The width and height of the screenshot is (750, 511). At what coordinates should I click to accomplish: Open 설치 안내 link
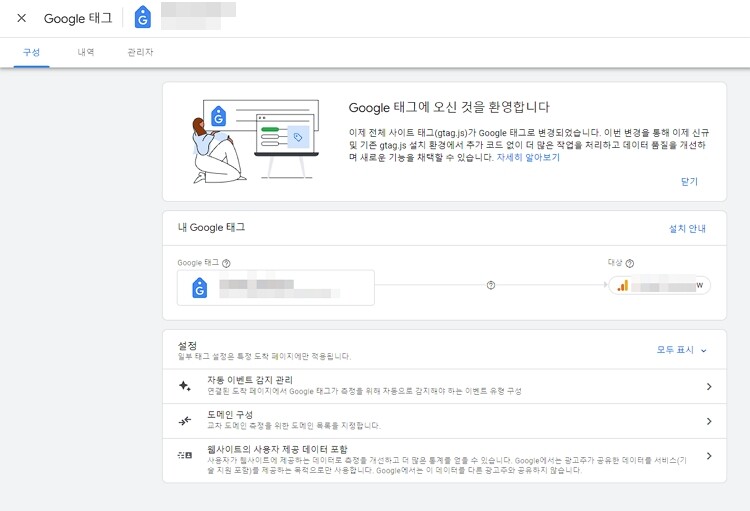tap(687, 229)
